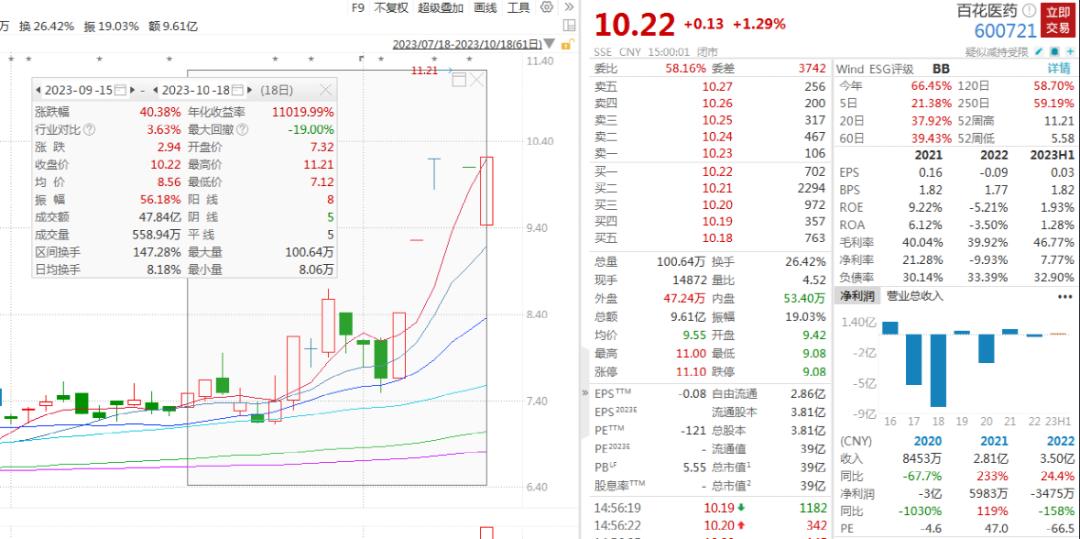
Task: Click the help icon next to 行业对比
Action: [x=90, y=129]
